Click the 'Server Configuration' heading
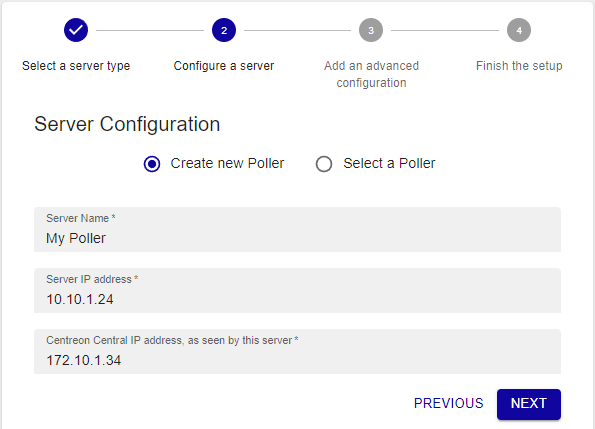The width and height of the screenshot is (595, 429). (x=127, y=124)
